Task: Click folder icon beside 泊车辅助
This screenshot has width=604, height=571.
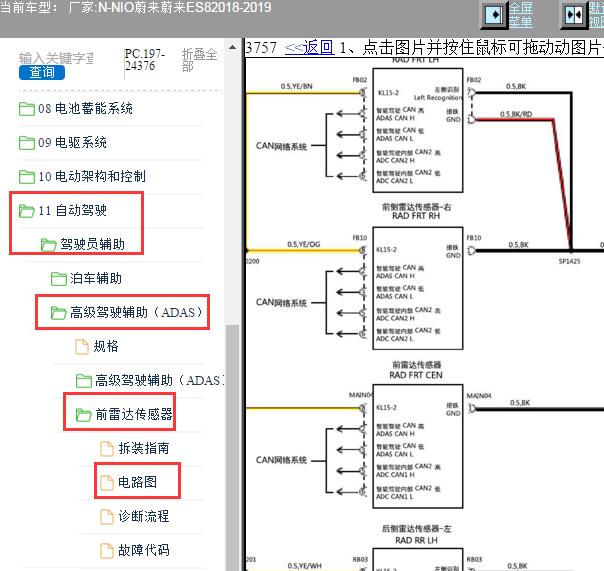Action: coord(59,279)
